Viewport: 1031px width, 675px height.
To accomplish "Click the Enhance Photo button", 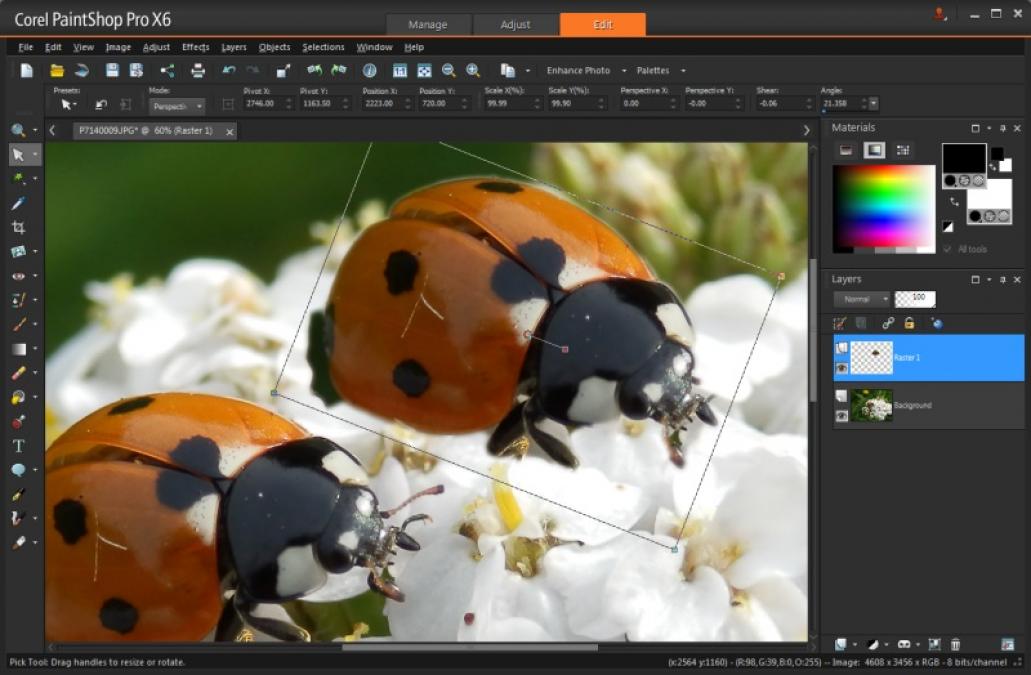I will 578,71.
